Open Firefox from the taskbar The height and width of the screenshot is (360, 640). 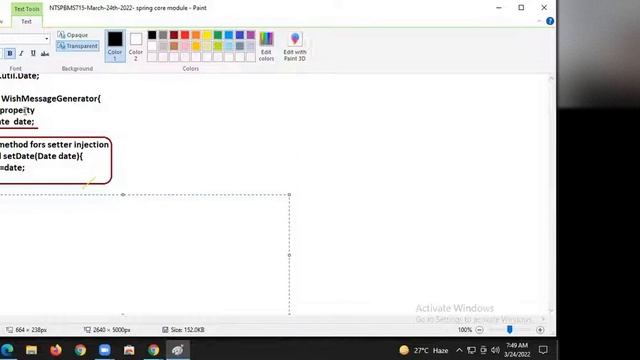(x=56, y=350)
